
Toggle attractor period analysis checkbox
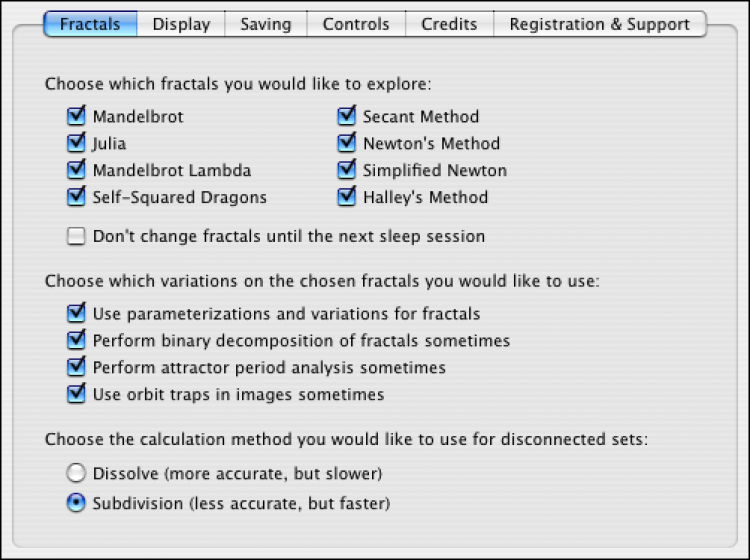pos(77,368)
